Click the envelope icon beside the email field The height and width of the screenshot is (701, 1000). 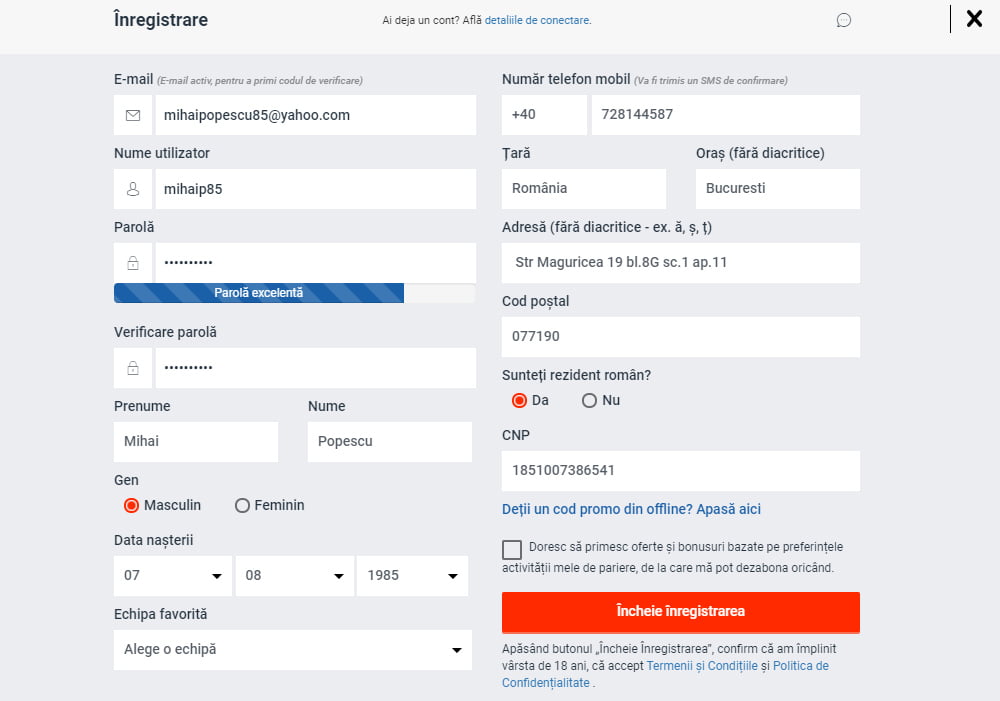click(133, 115)
